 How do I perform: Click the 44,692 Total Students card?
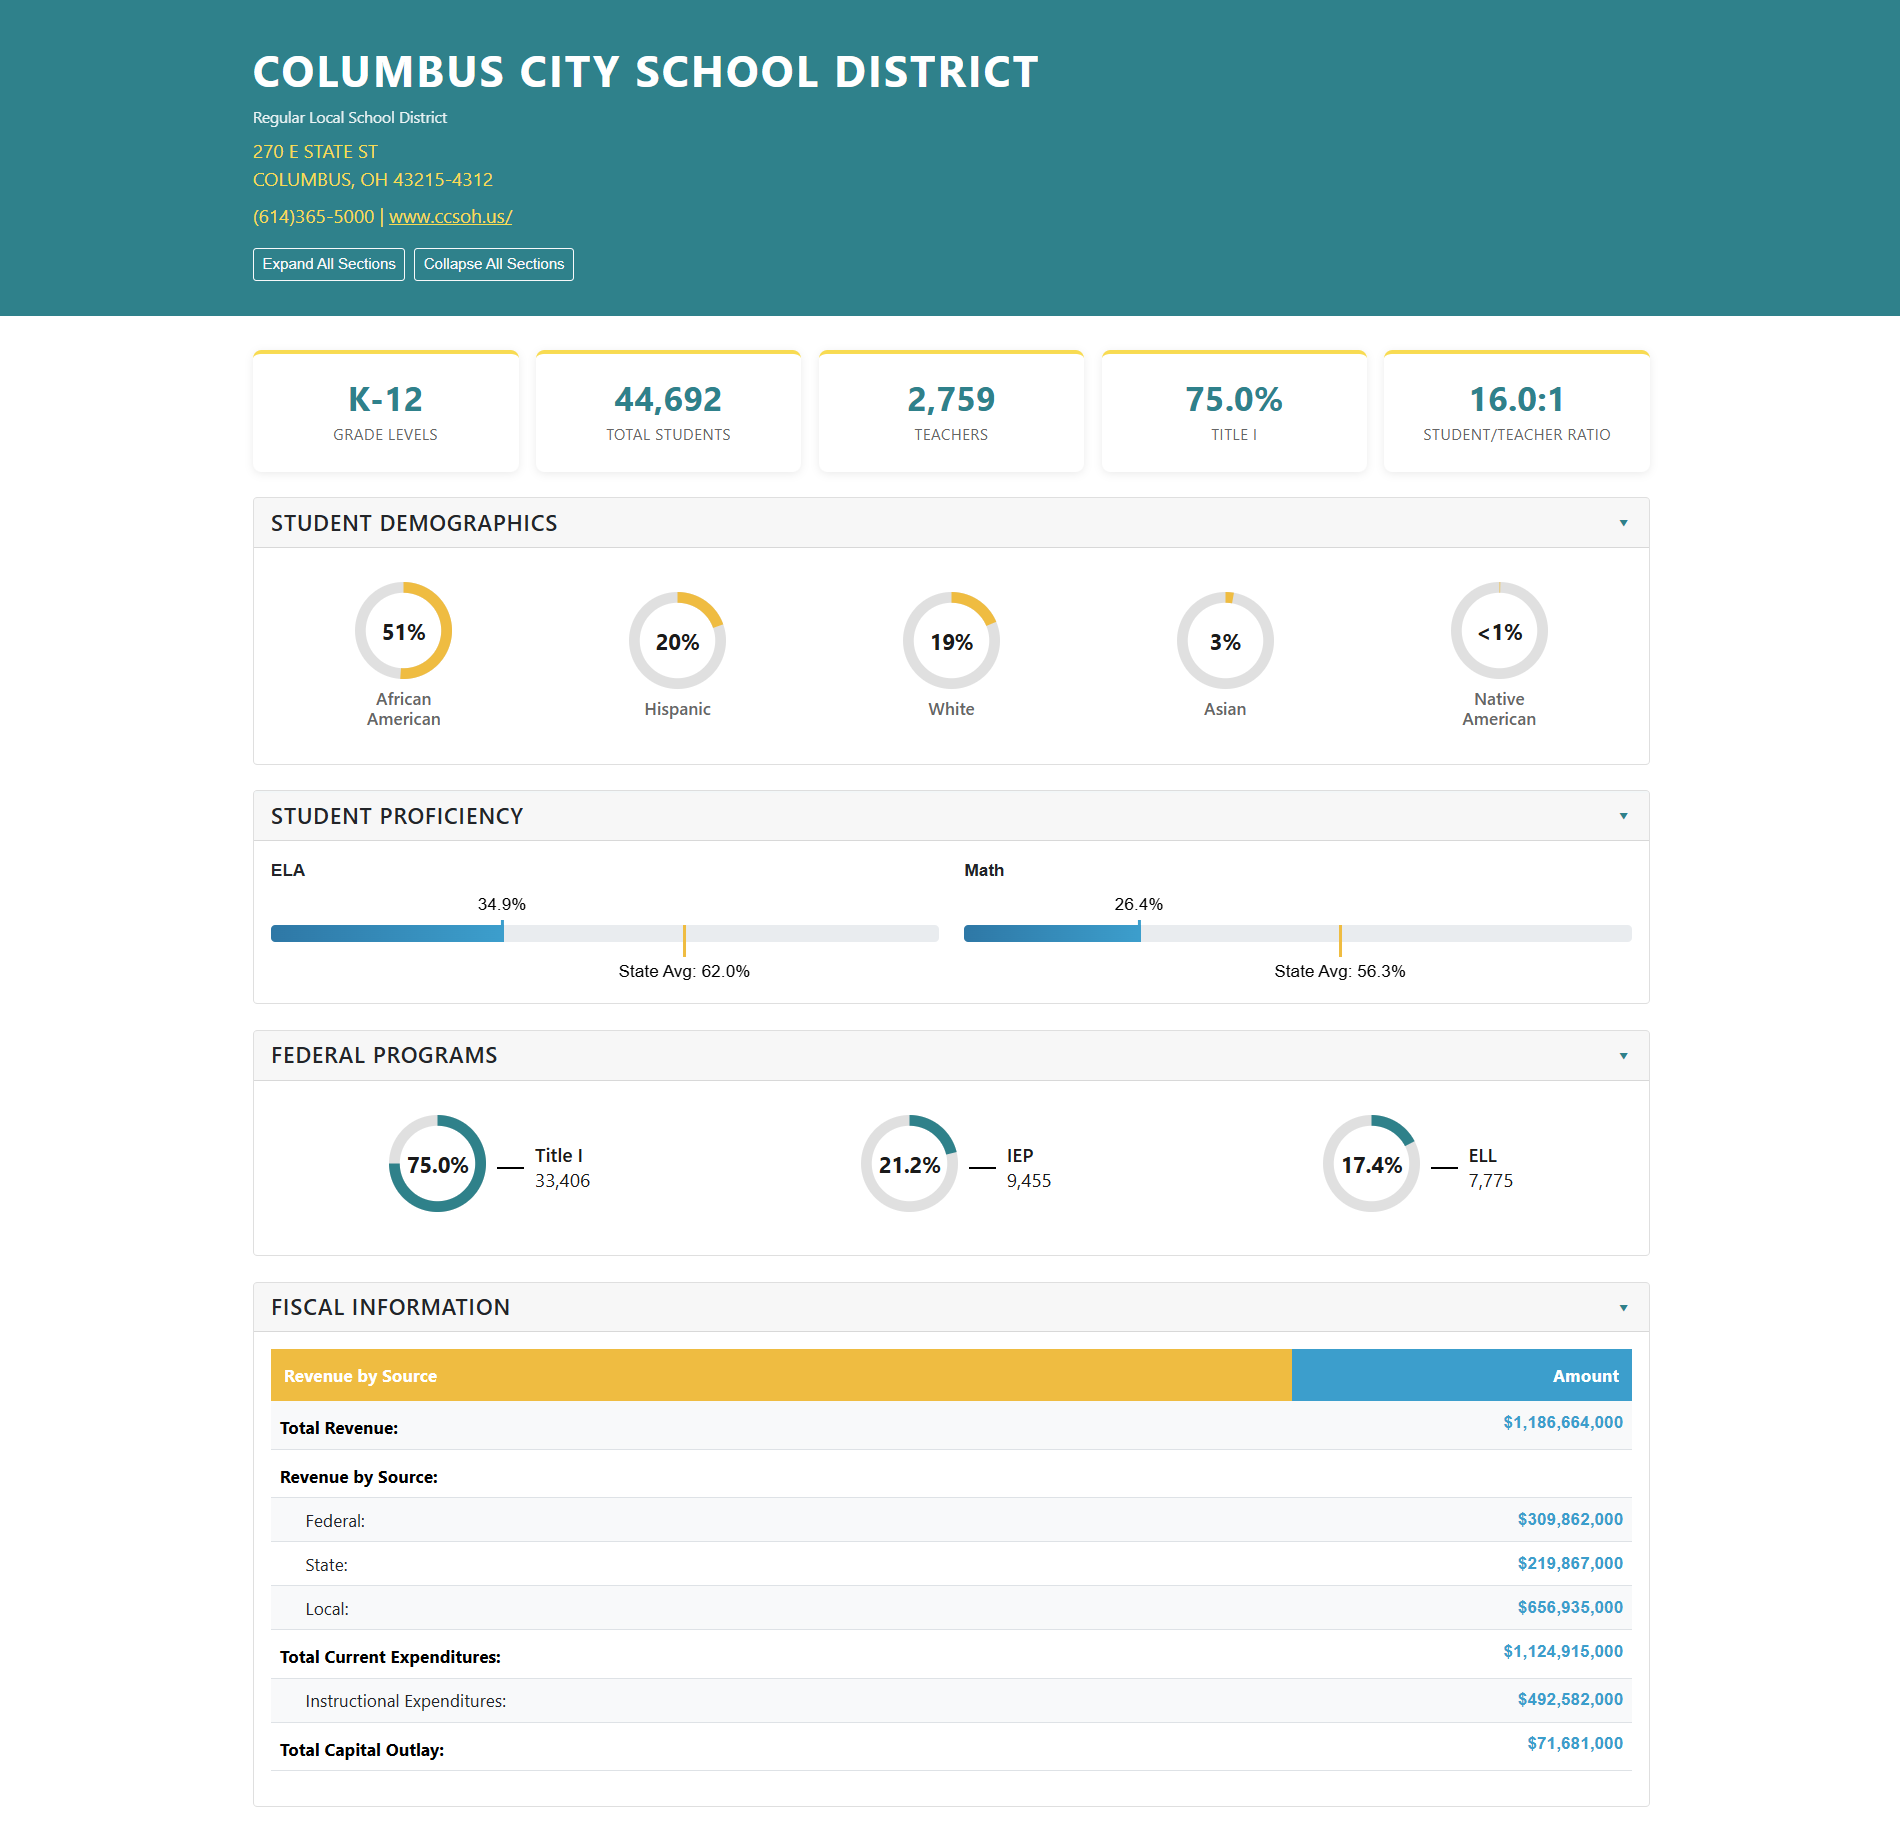[x=668, y=411]
